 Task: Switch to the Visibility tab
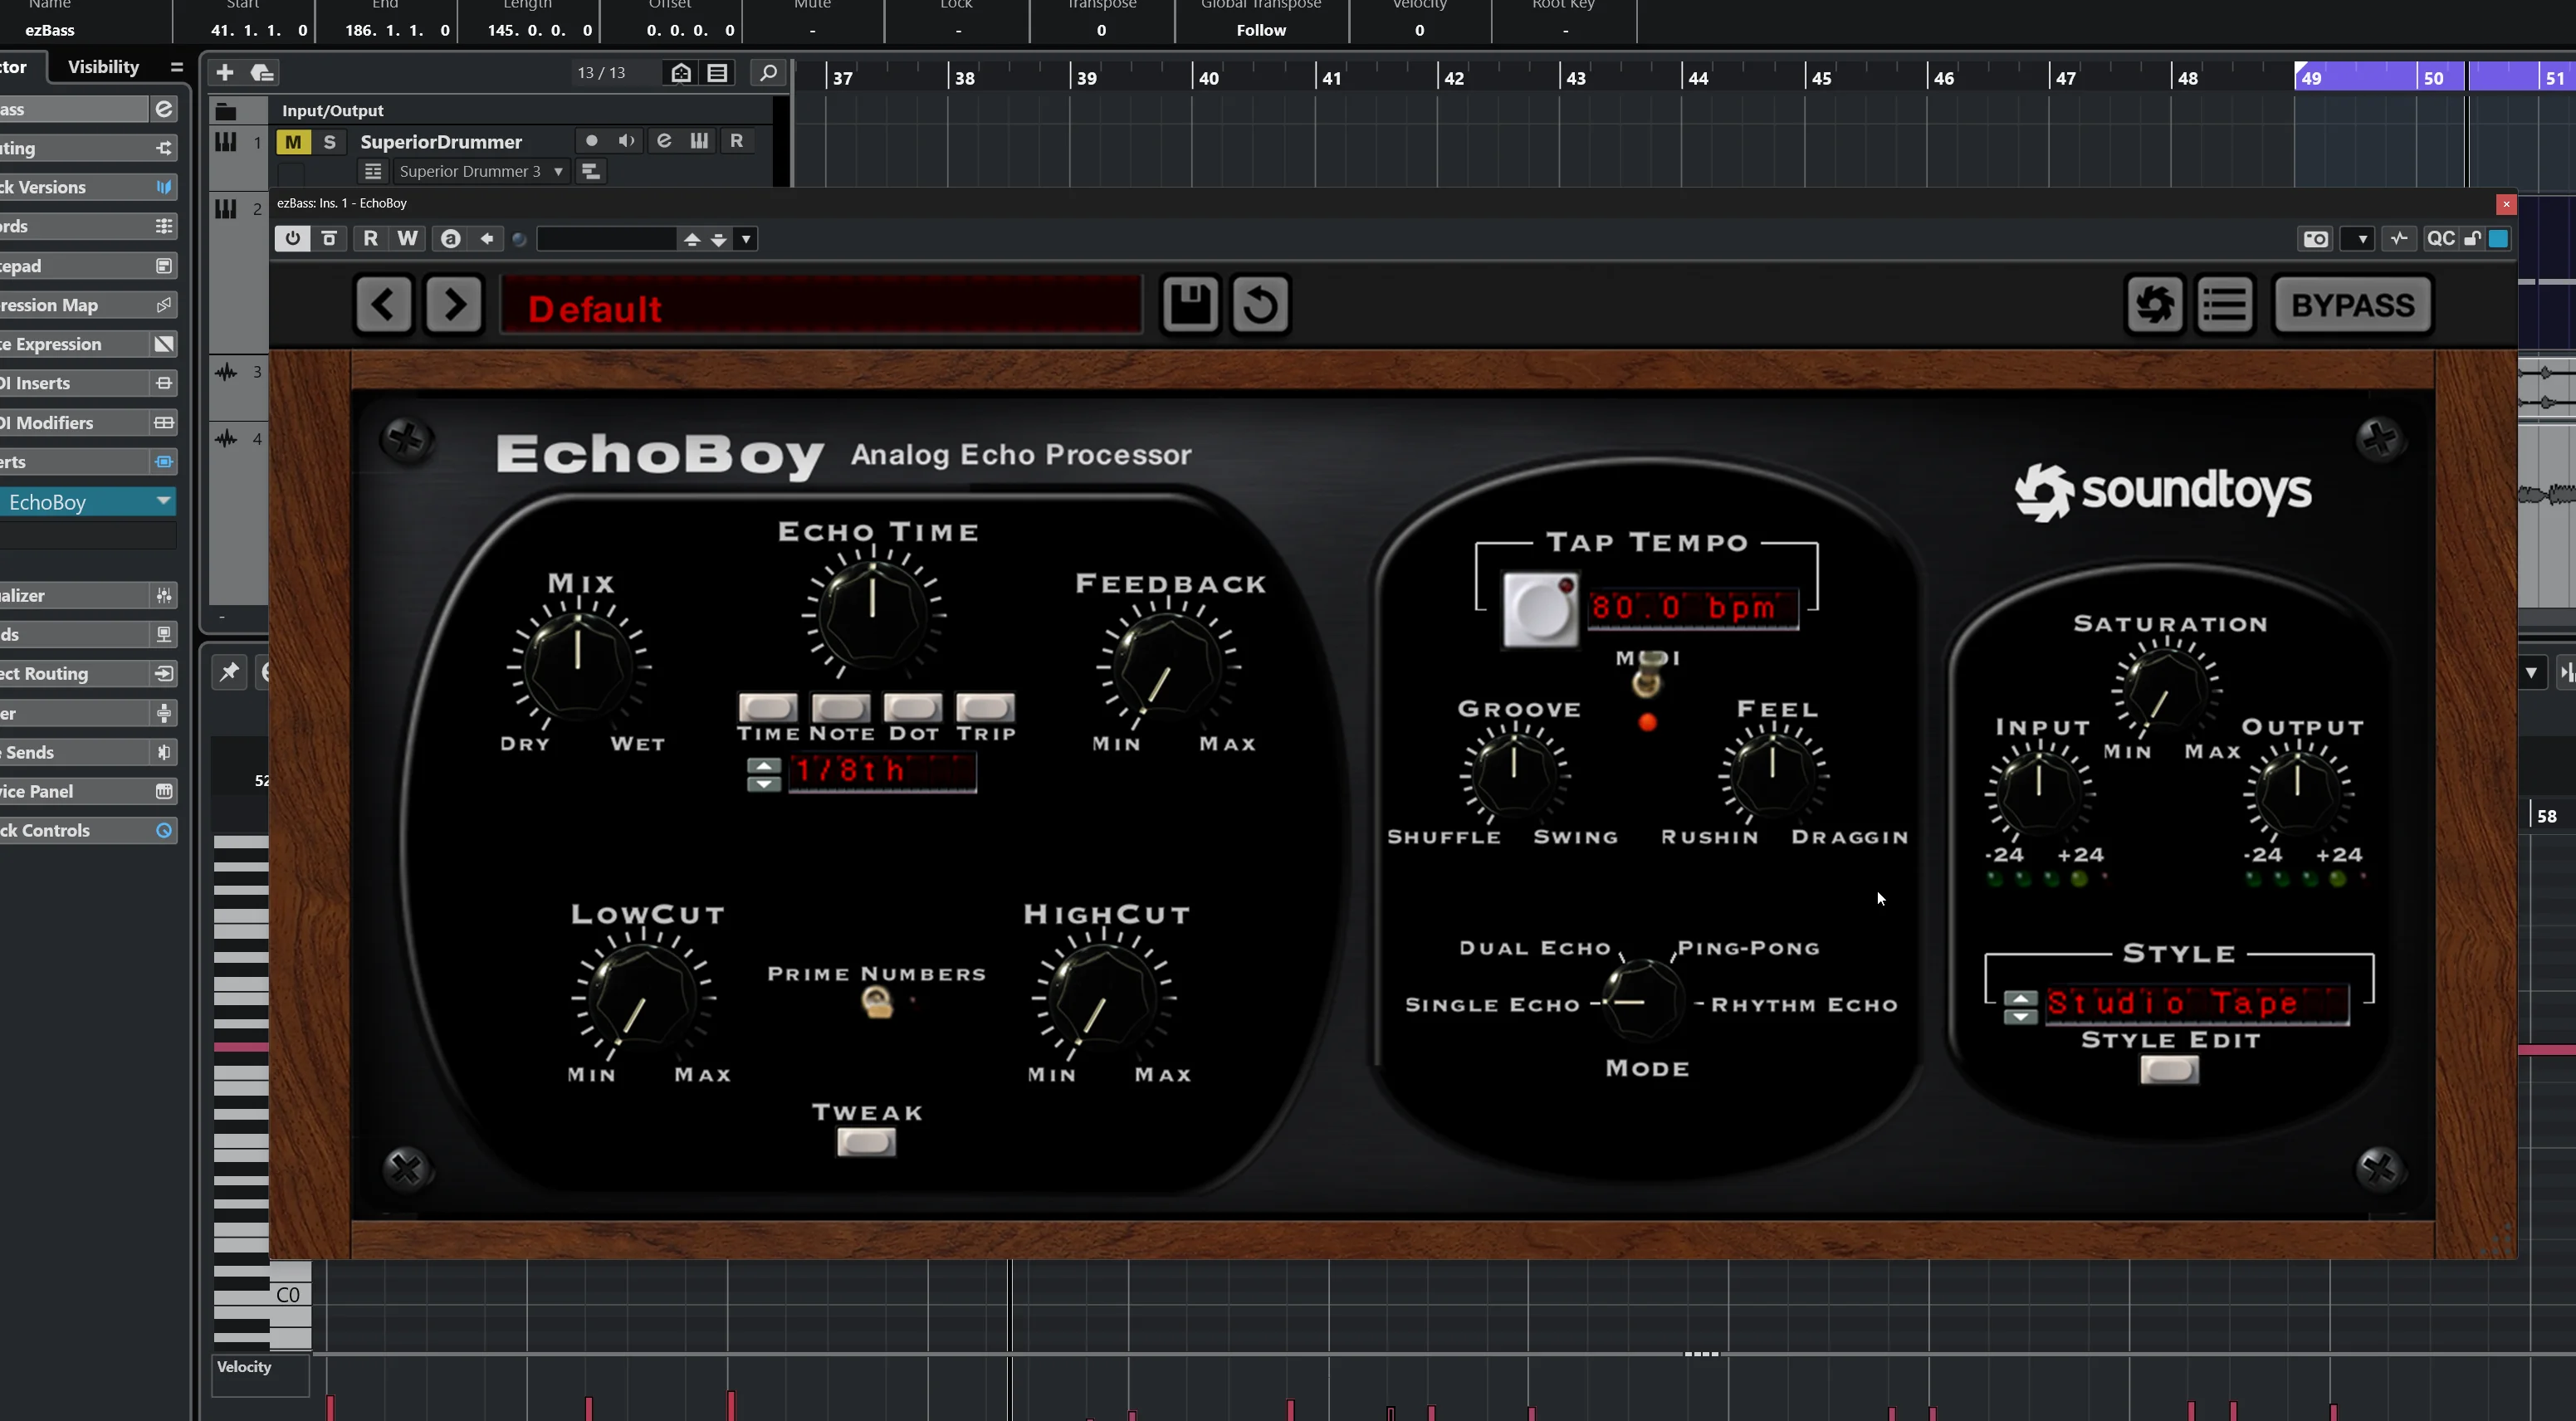coord(103,67)
